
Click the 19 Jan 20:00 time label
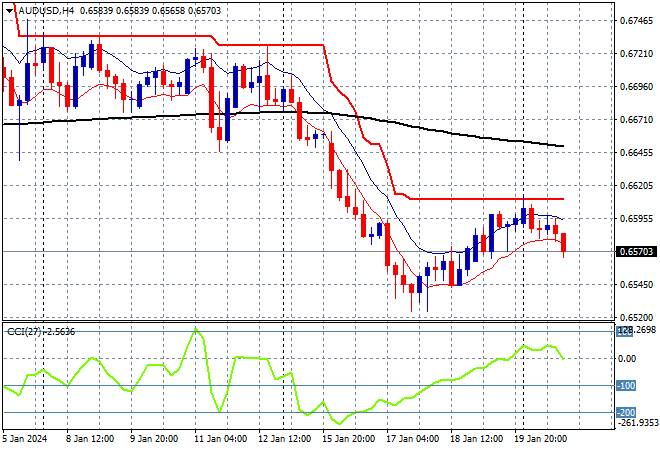(540, 439)
